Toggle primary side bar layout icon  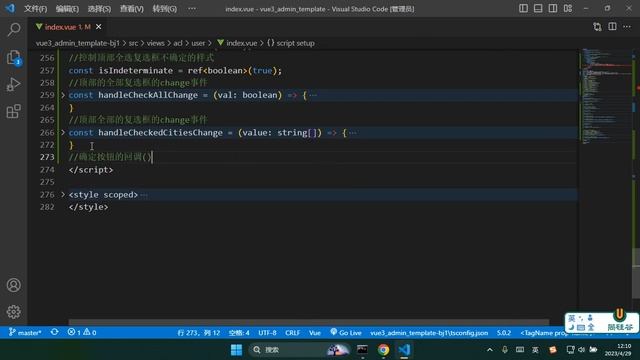tap(523, 8)
